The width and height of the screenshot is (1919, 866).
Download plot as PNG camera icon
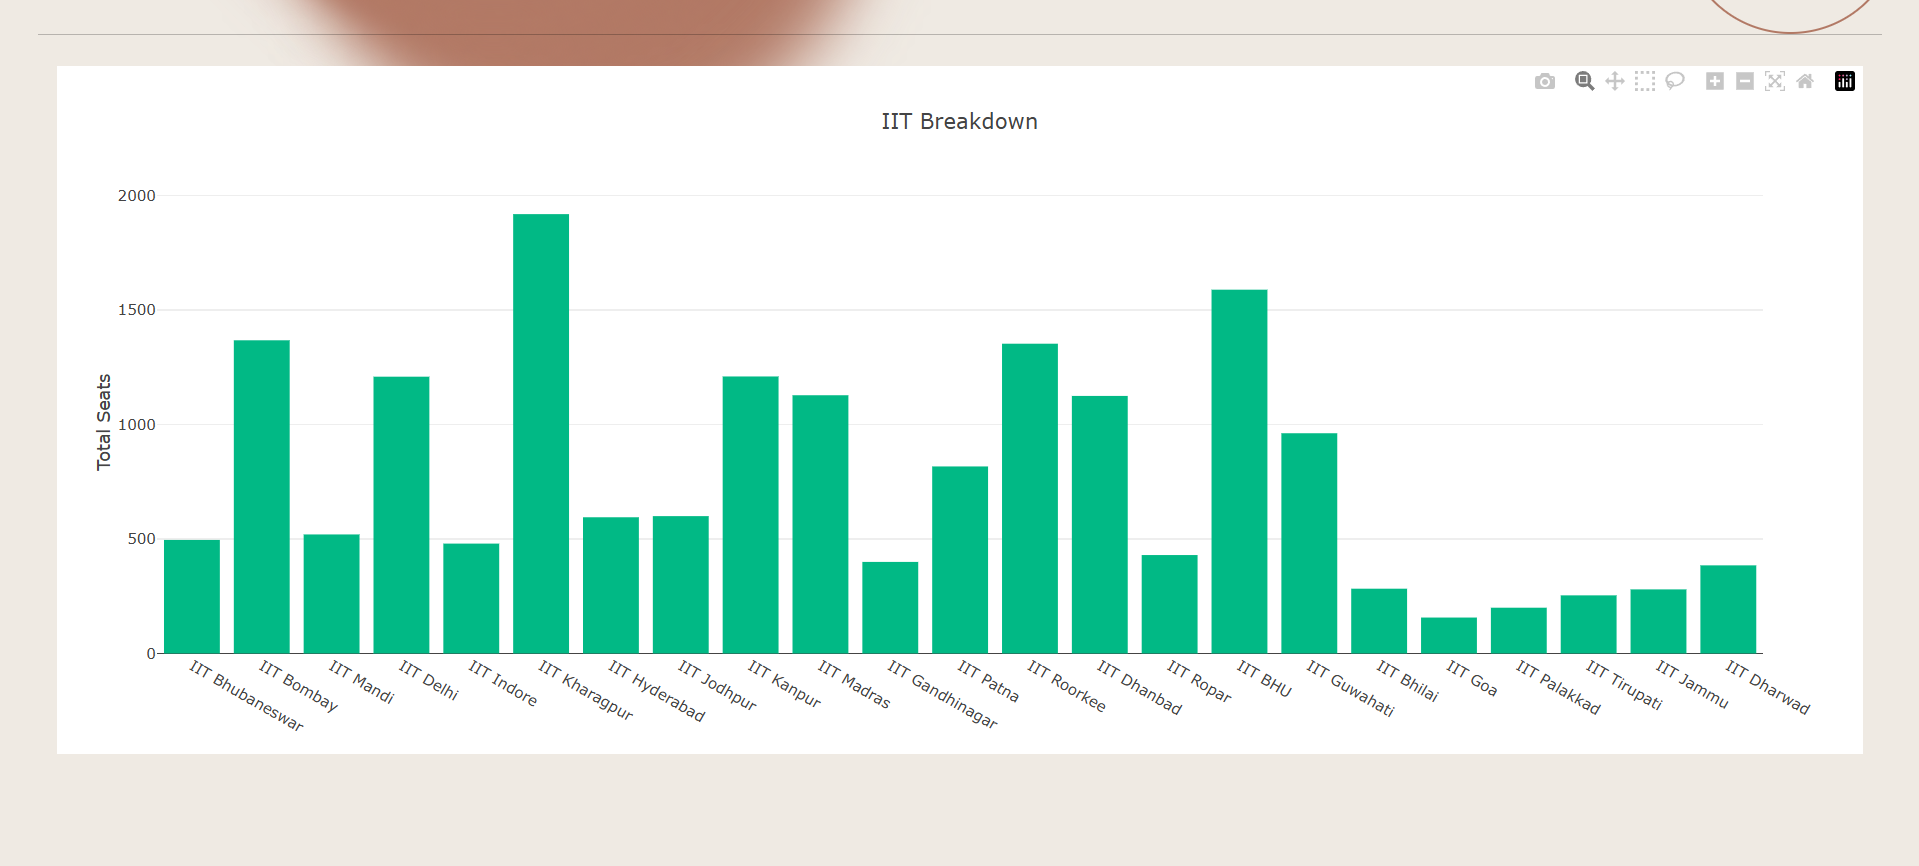point(1545,81)
